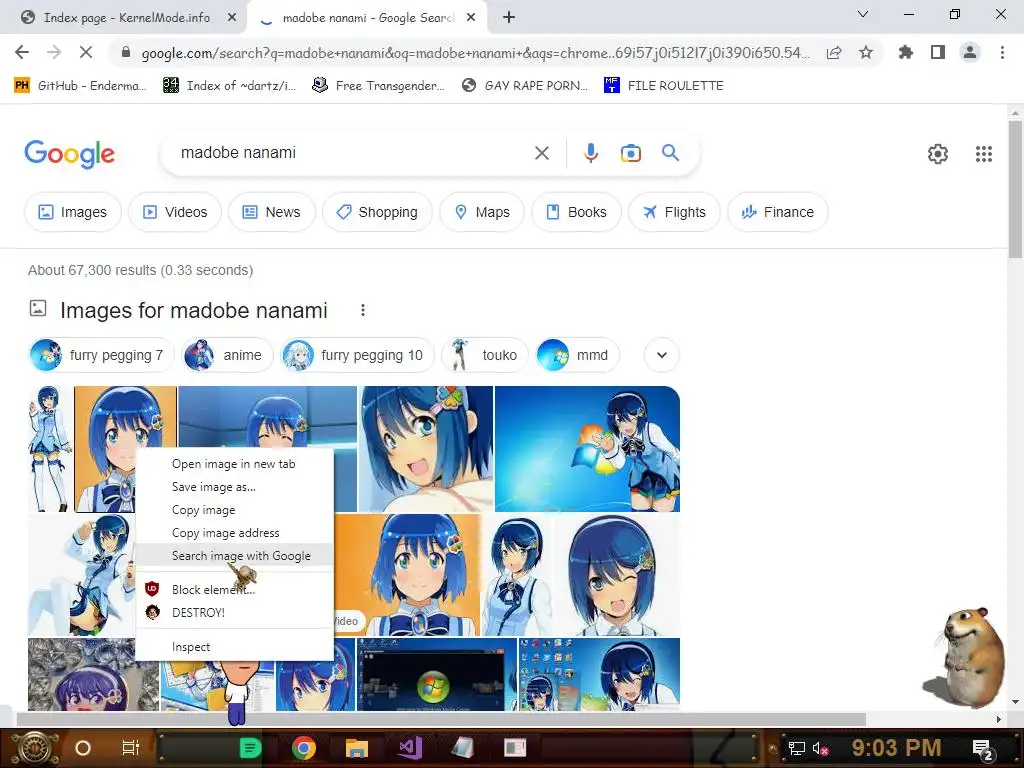Expand more image filter chips

point(662,355)
